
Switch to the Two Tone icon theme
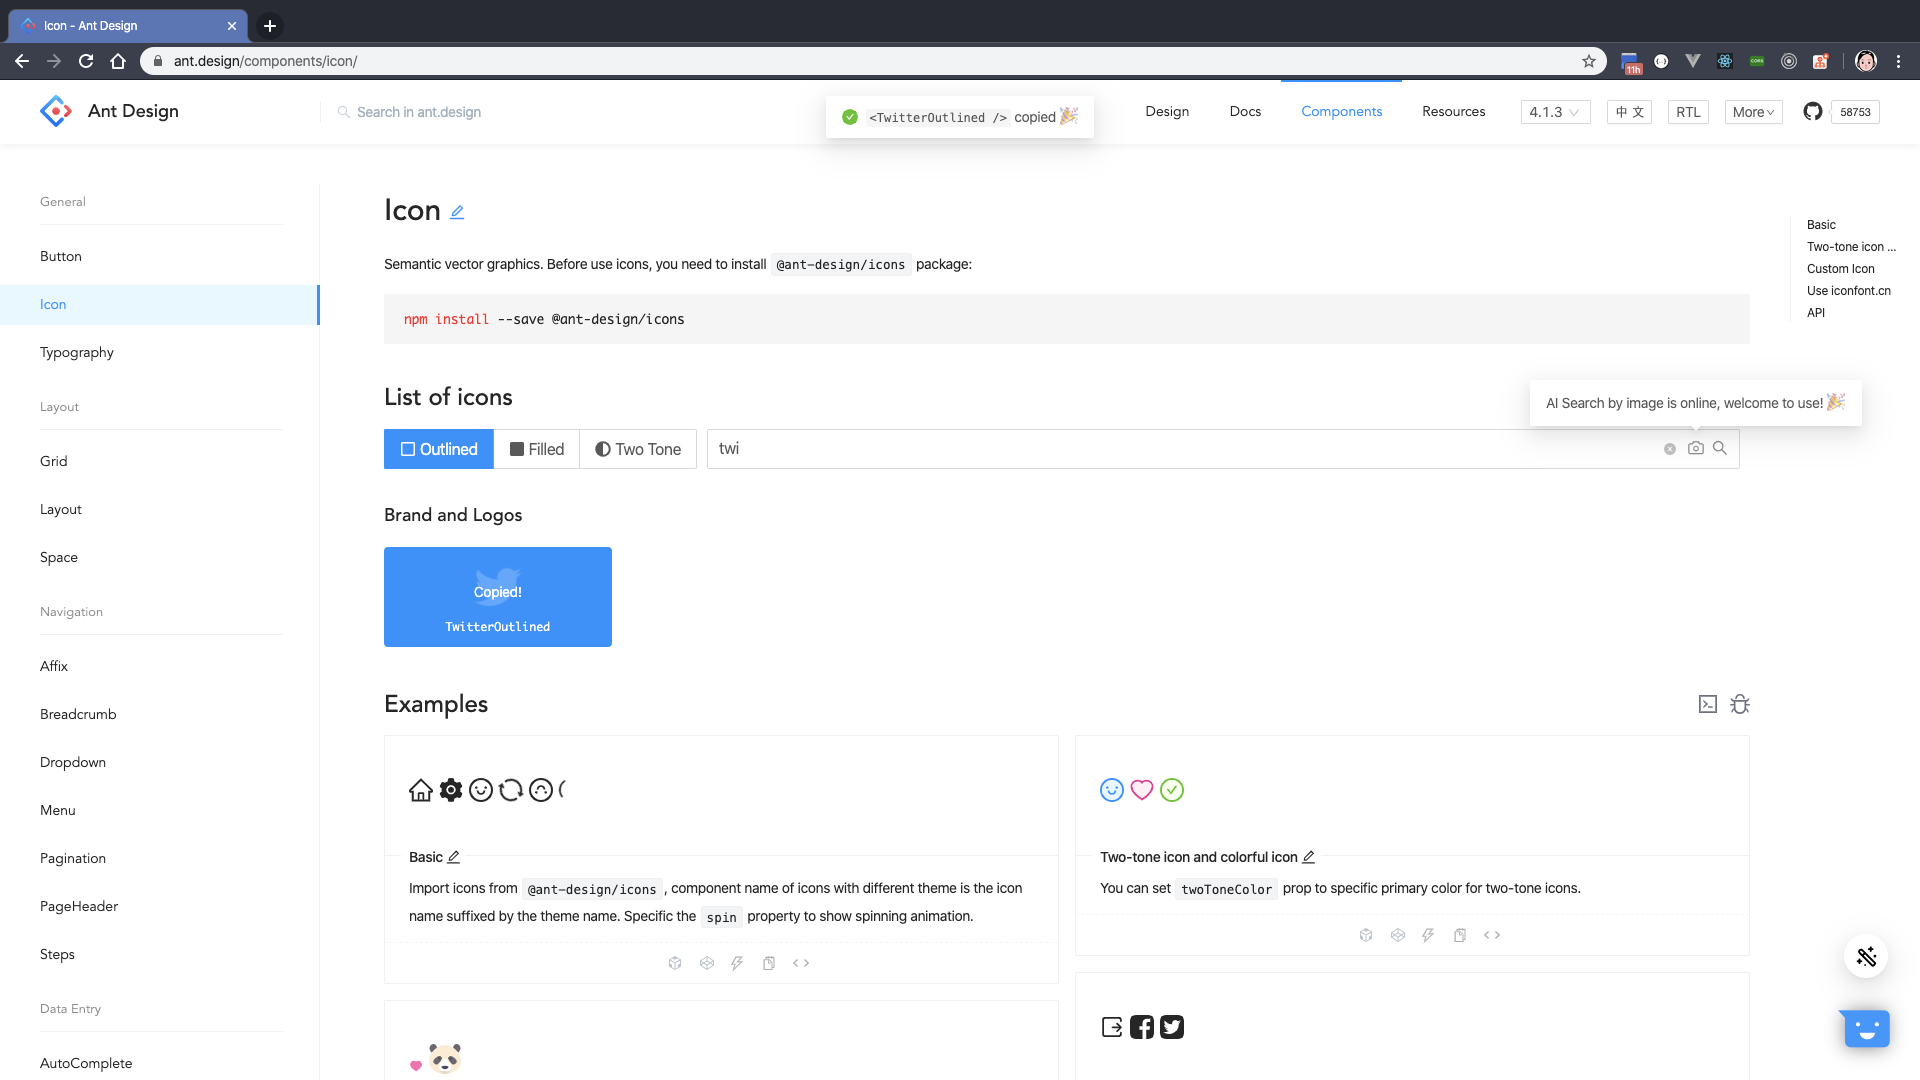tap(638, 449)
